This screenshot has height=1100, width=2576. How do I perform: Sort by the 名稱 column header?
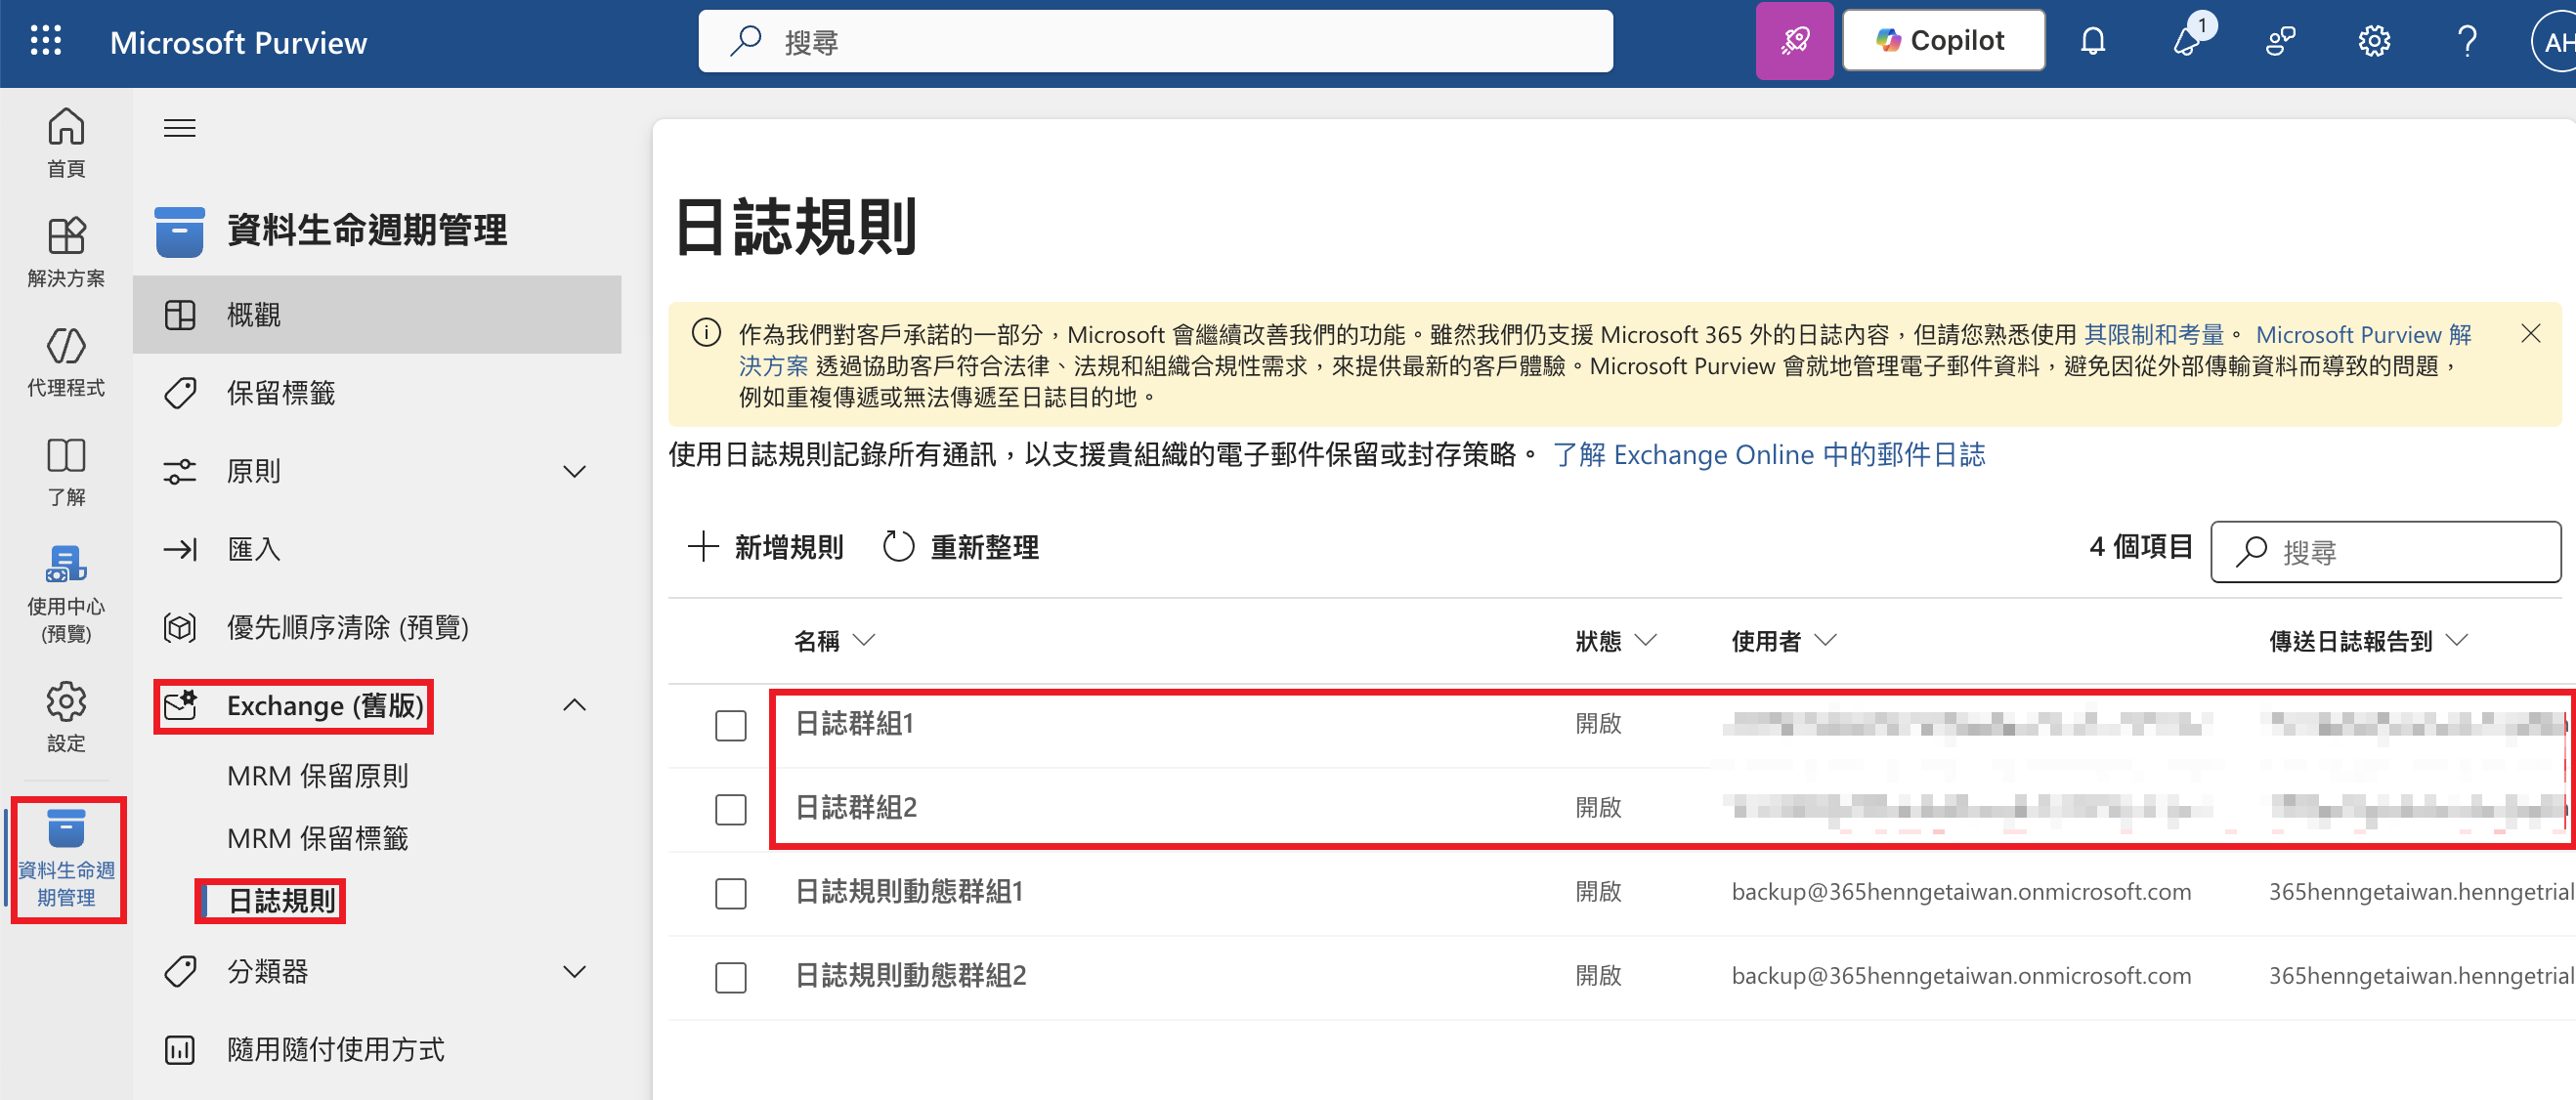tap(834, 640)
